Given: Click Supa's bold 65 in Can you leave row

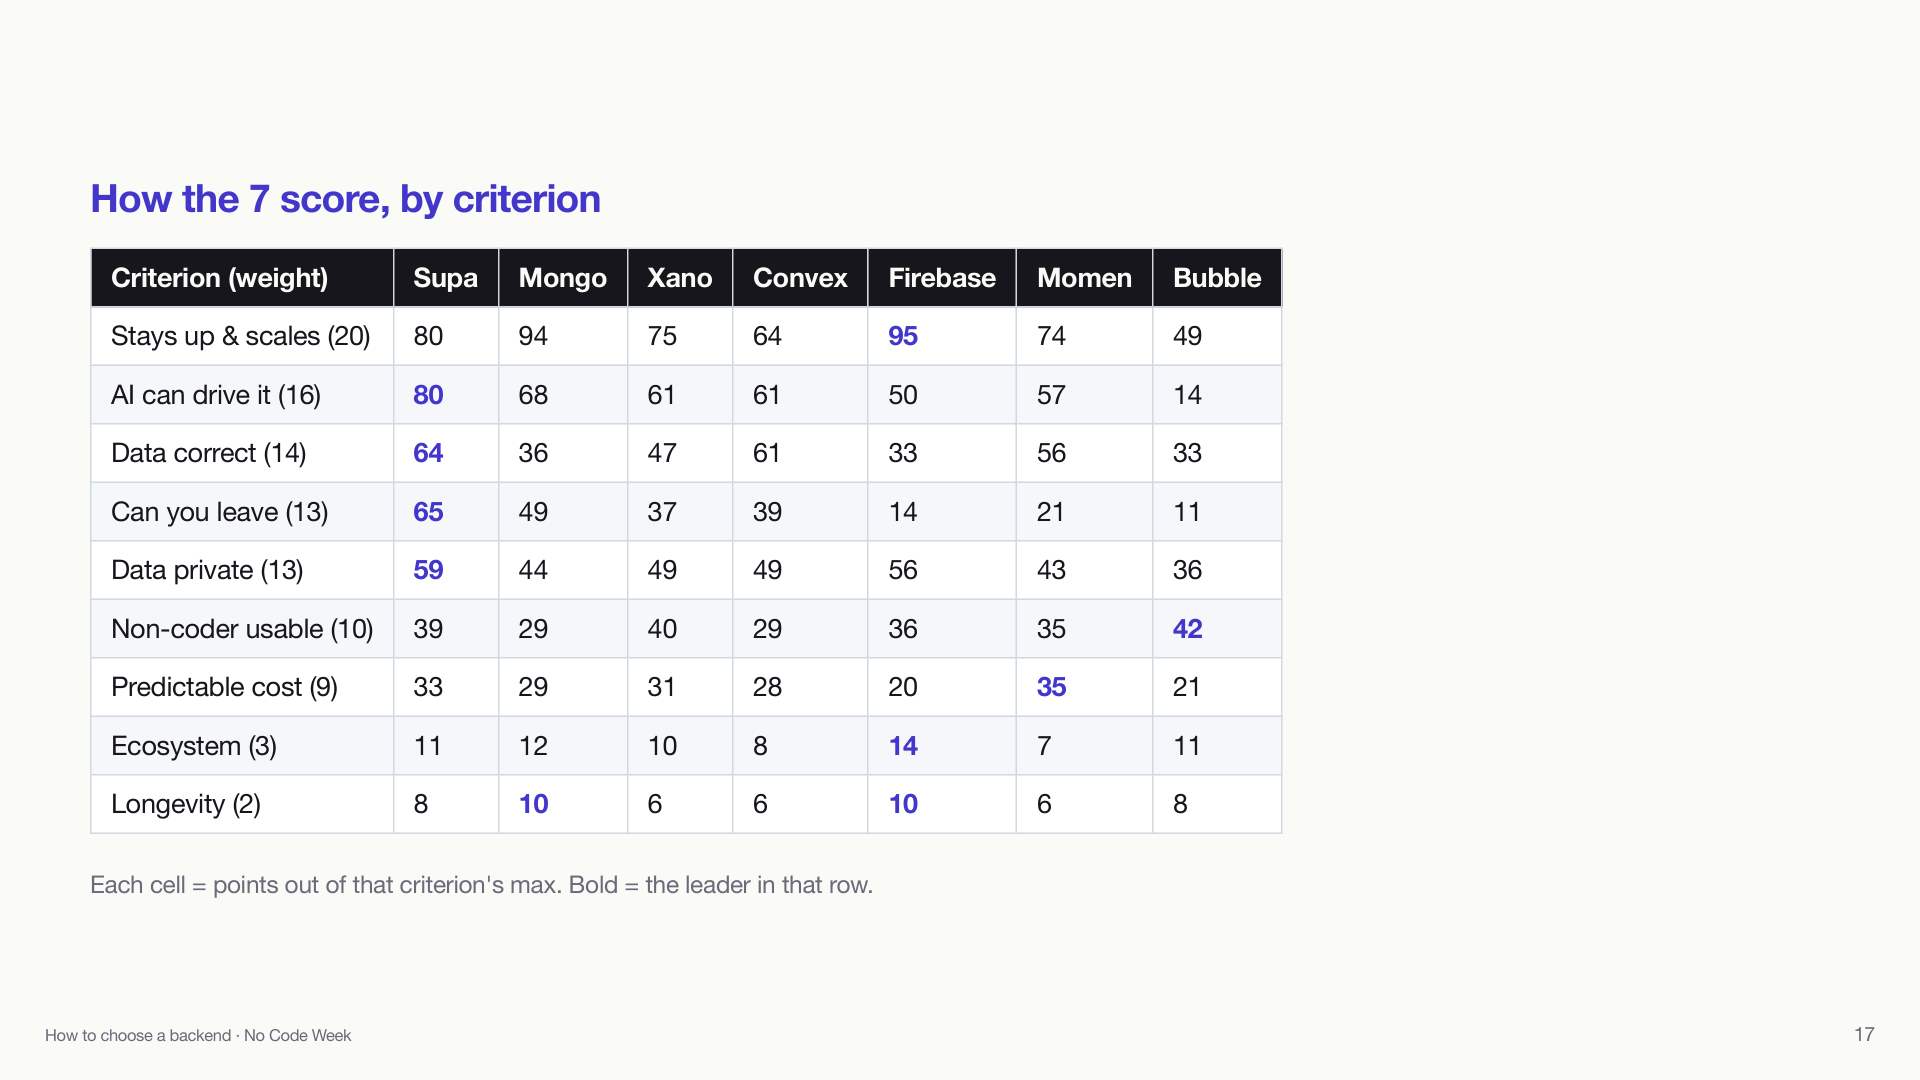Looking at the screenshot, I should [x=428, y=512].
